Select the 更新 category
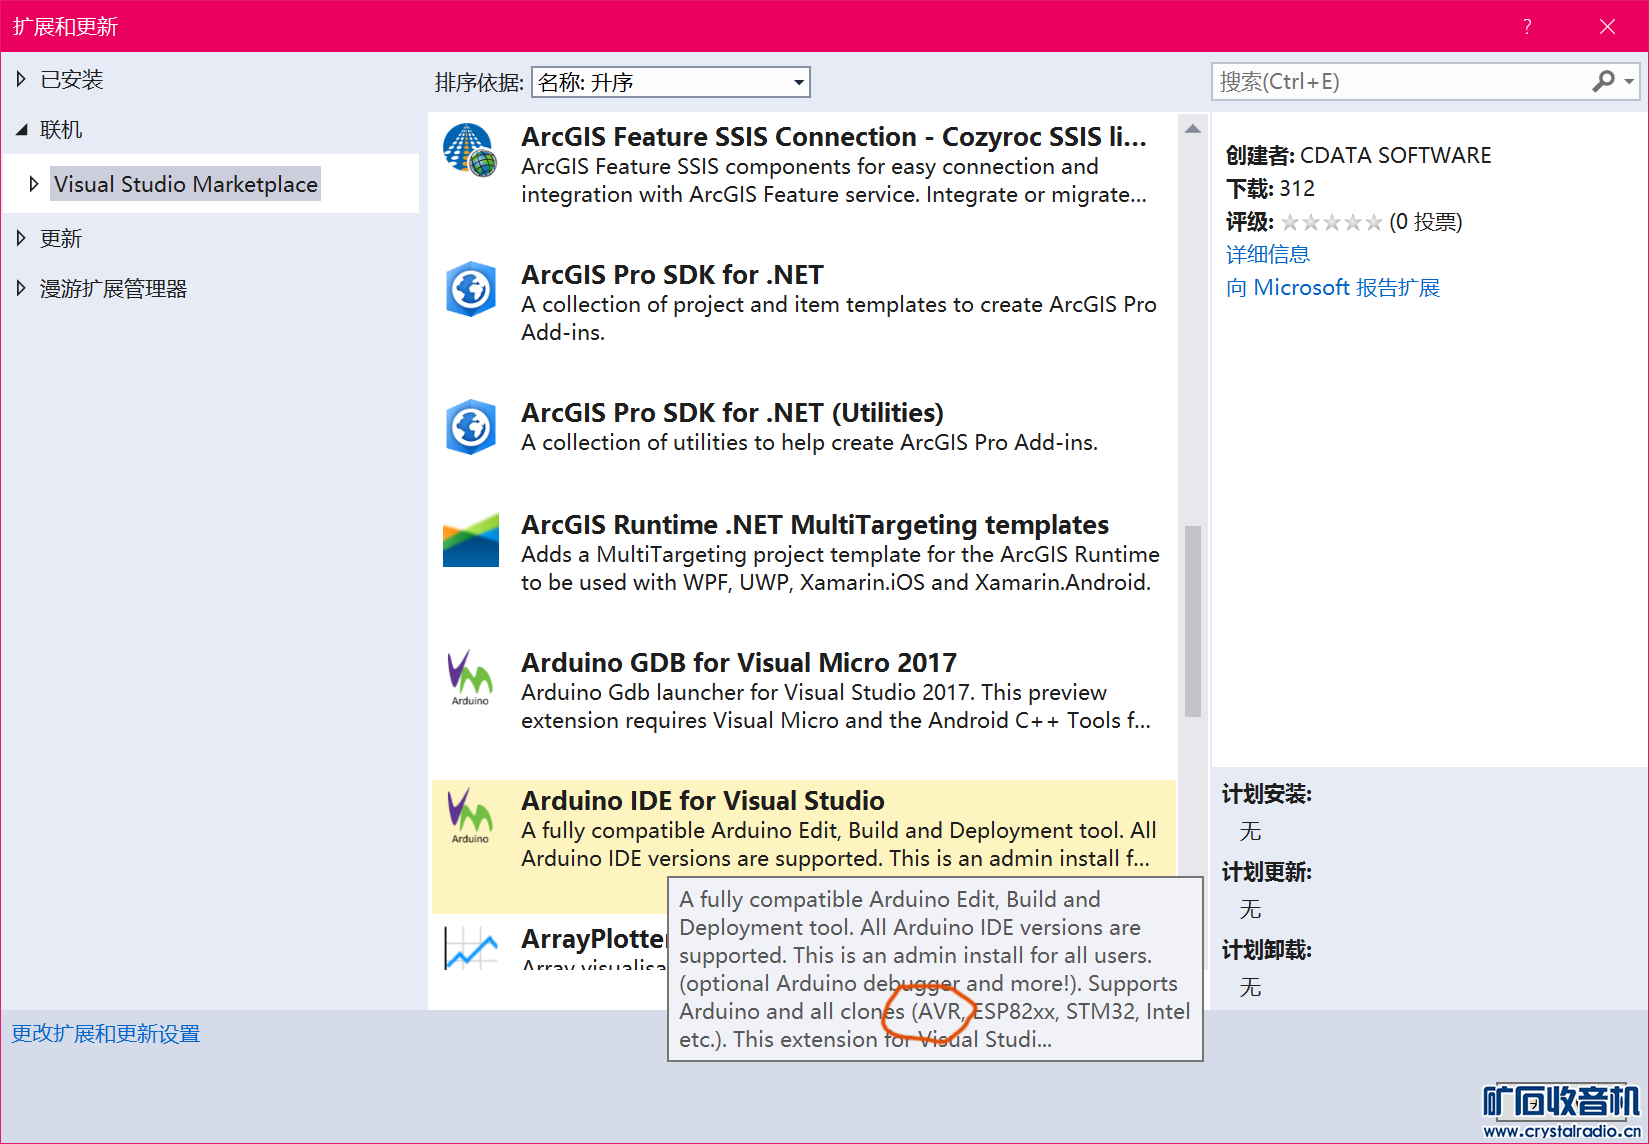The width and height of the screenshot is (1649, 1144). (61, 239)
